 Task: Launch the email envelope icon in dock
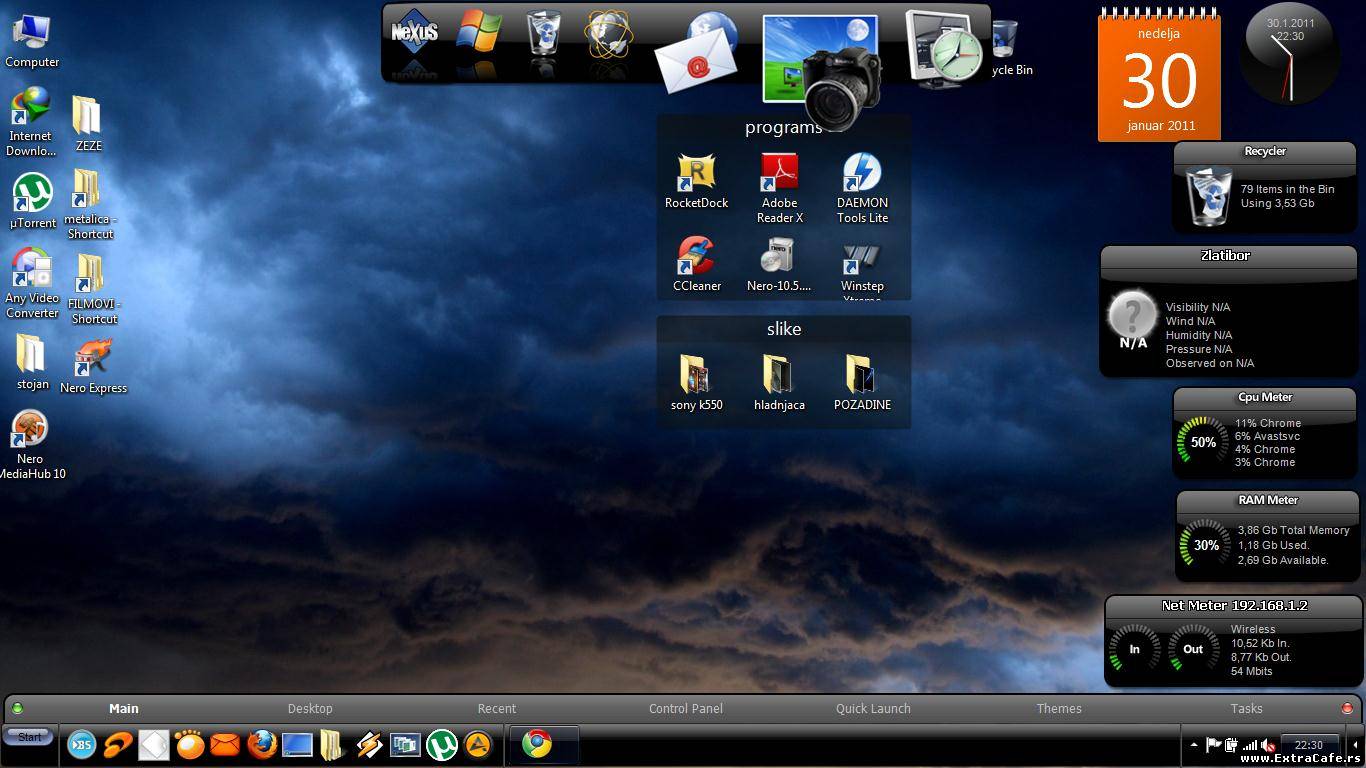[695, 59]
